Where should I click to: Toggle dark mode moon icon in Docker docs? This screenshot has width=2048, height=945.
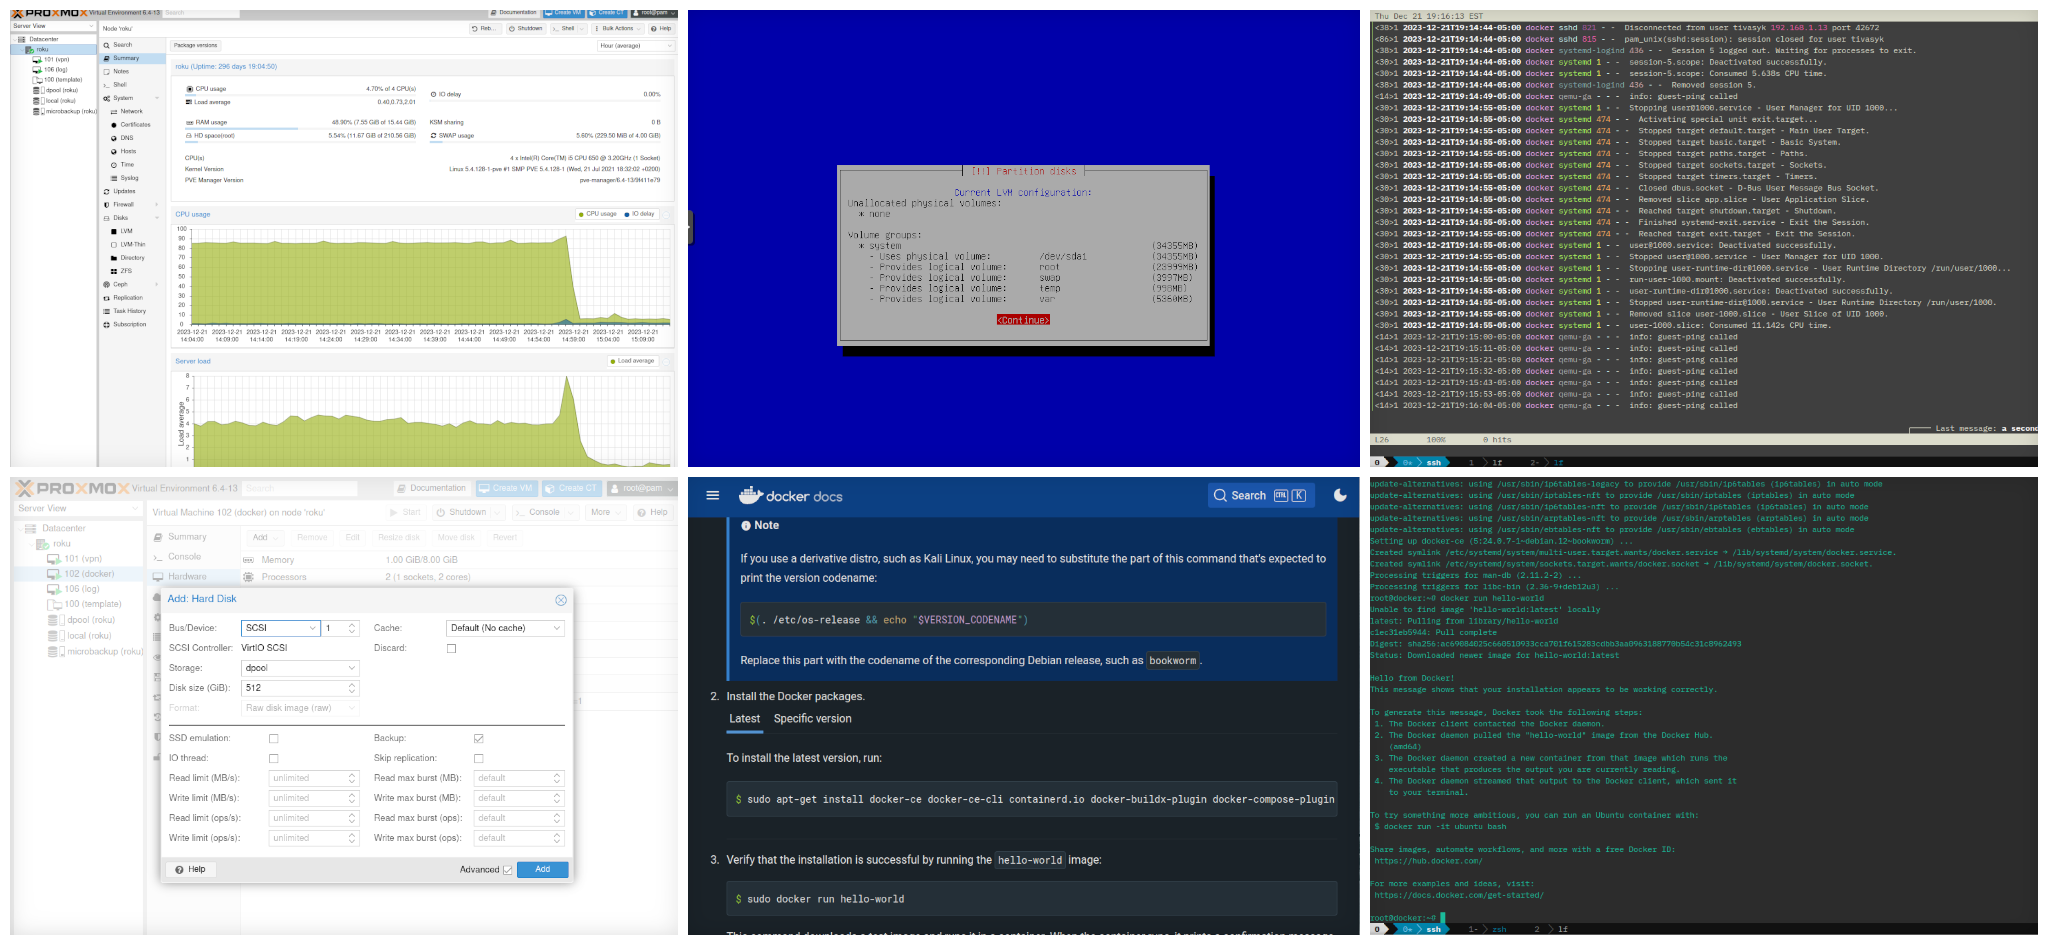click(x=1340, y=495)
